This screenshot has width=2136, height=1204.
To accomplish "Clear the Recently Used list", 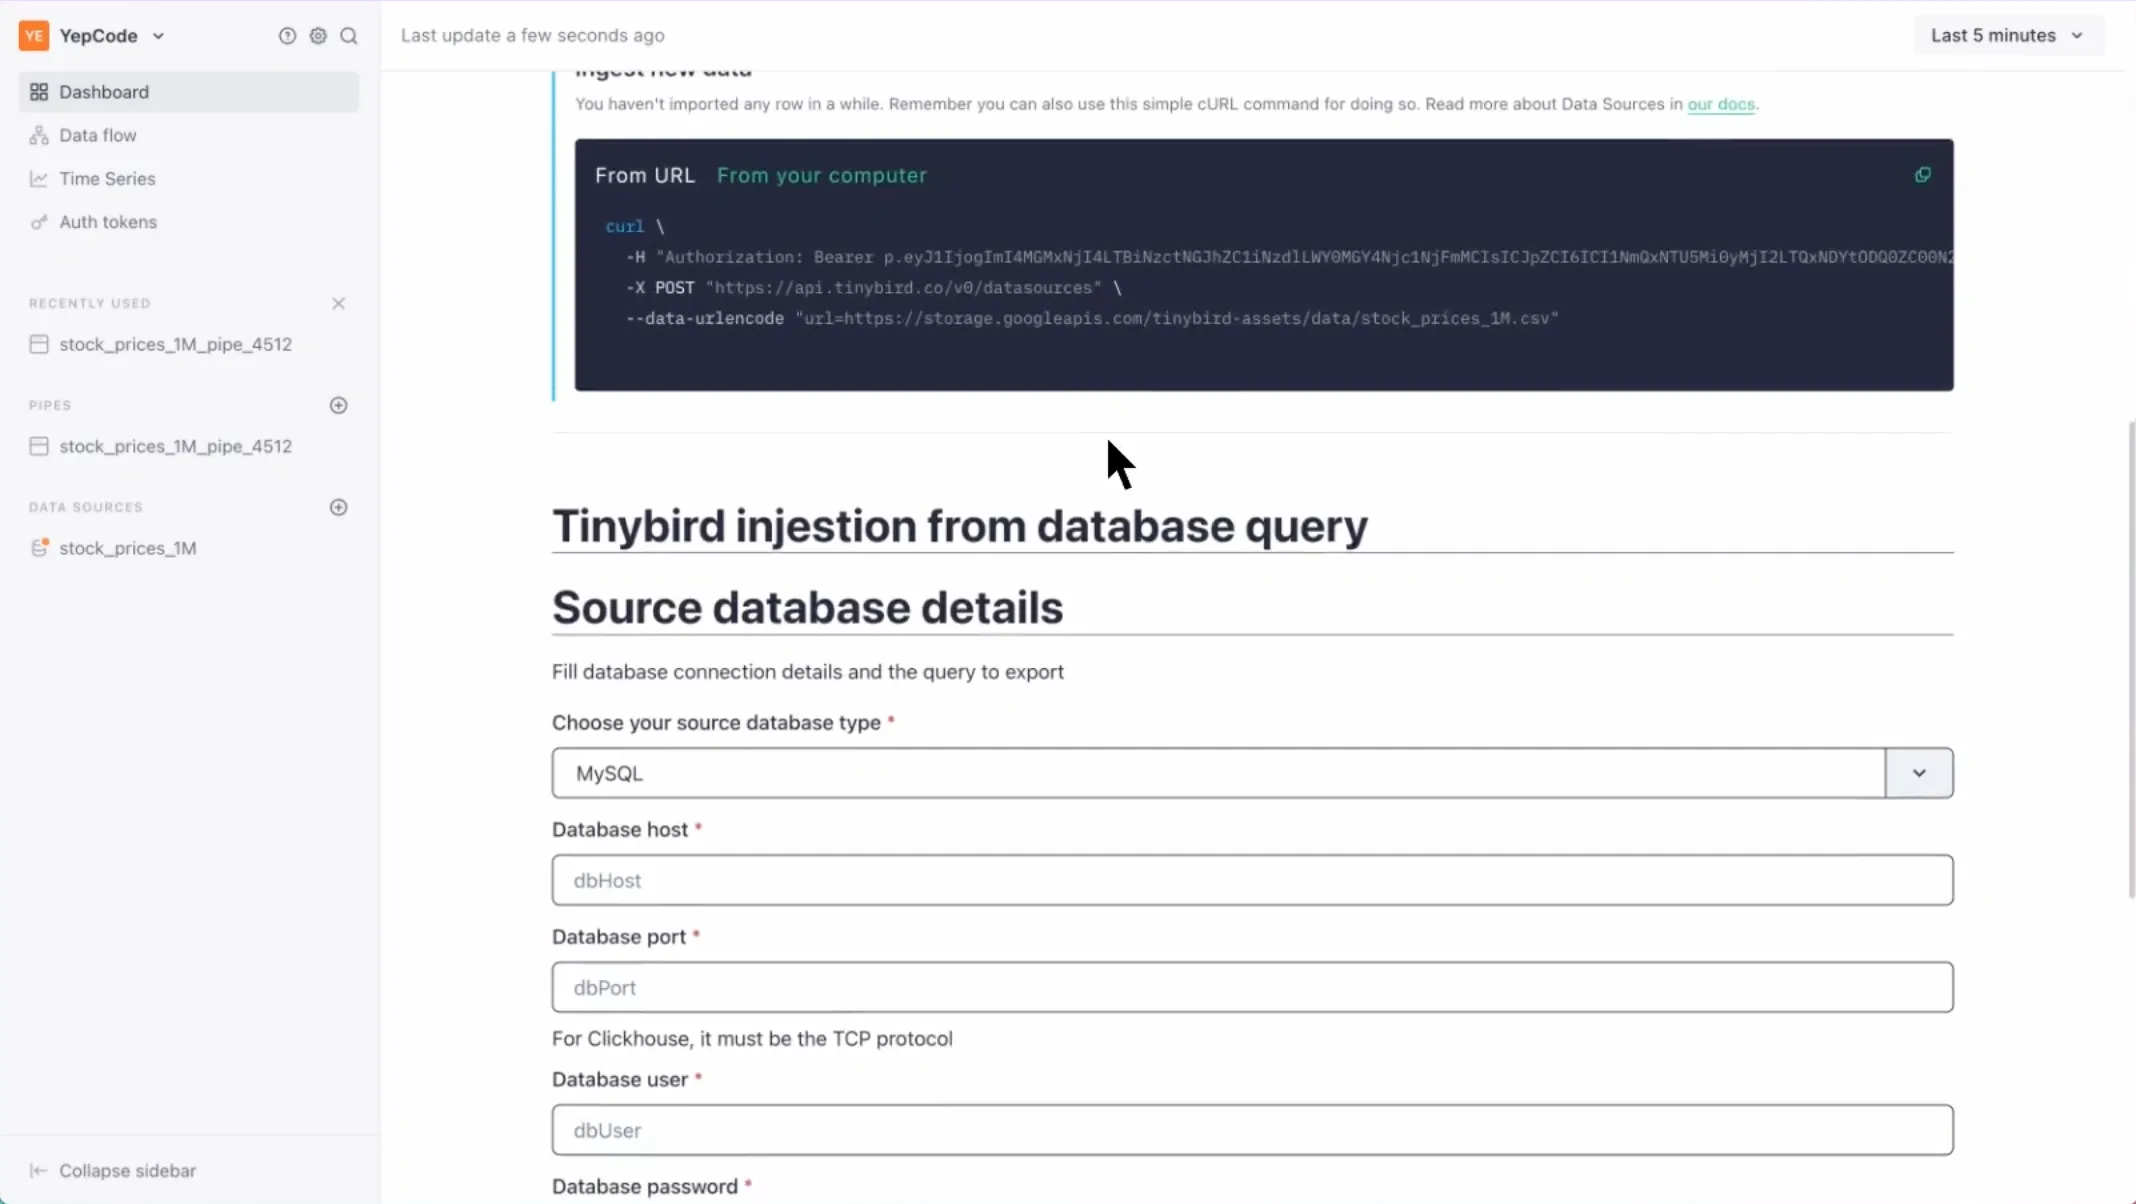I will click(x=338, y=303).
